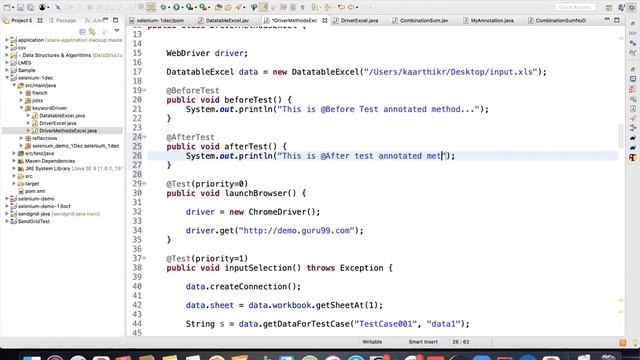Collapse the src/main/java folder
Image resolution: width=640 pixels, height=360 pixels.
[x=14, y=85]
